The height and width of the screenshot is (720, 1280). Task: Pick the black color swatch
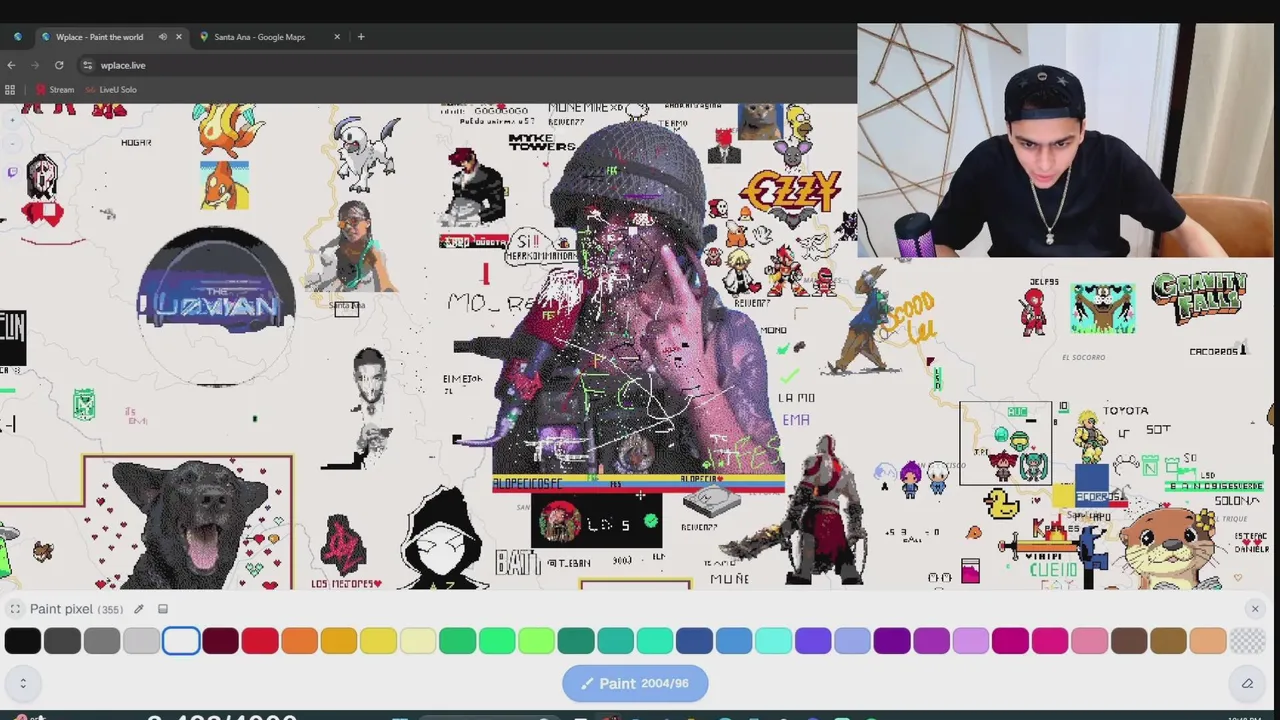[23, 641]
